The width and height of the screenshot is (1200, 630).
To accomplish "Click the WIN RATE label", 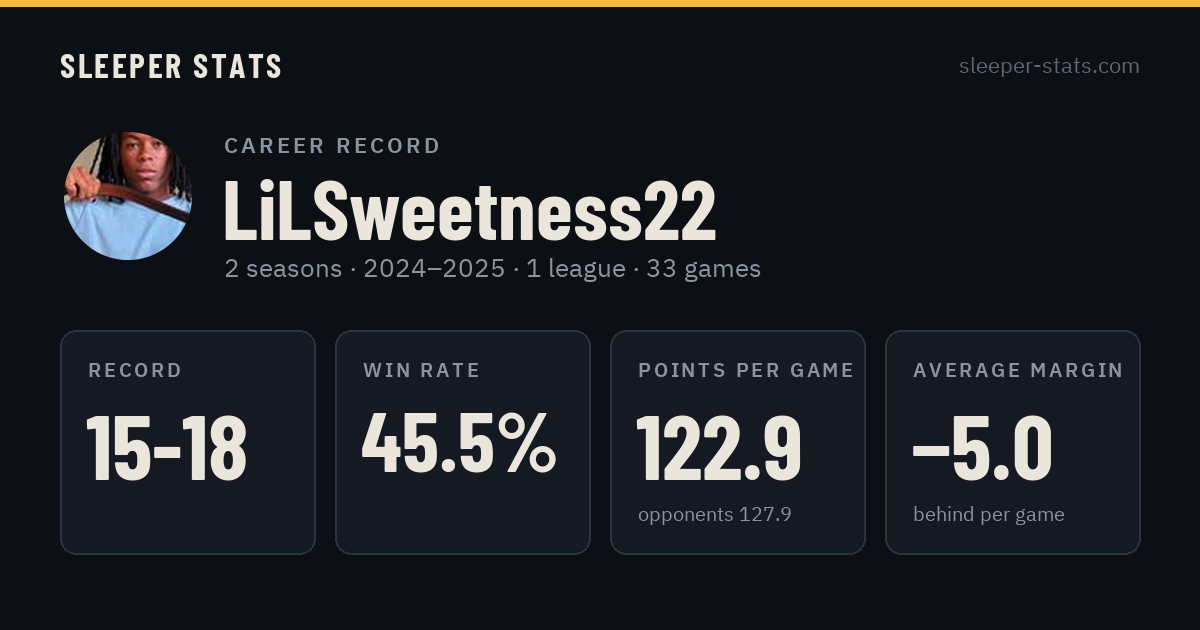I will 422,371.
